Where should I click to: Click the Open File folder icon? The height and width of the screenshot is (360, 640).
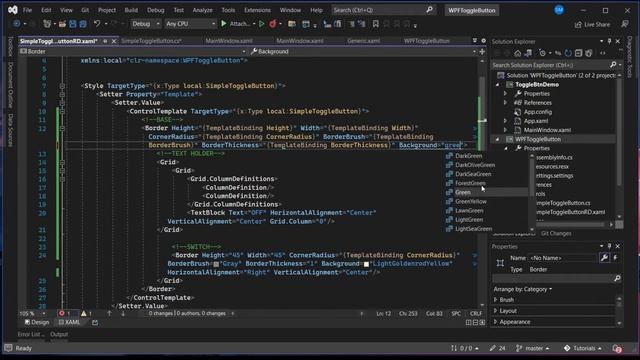point(62,24)
